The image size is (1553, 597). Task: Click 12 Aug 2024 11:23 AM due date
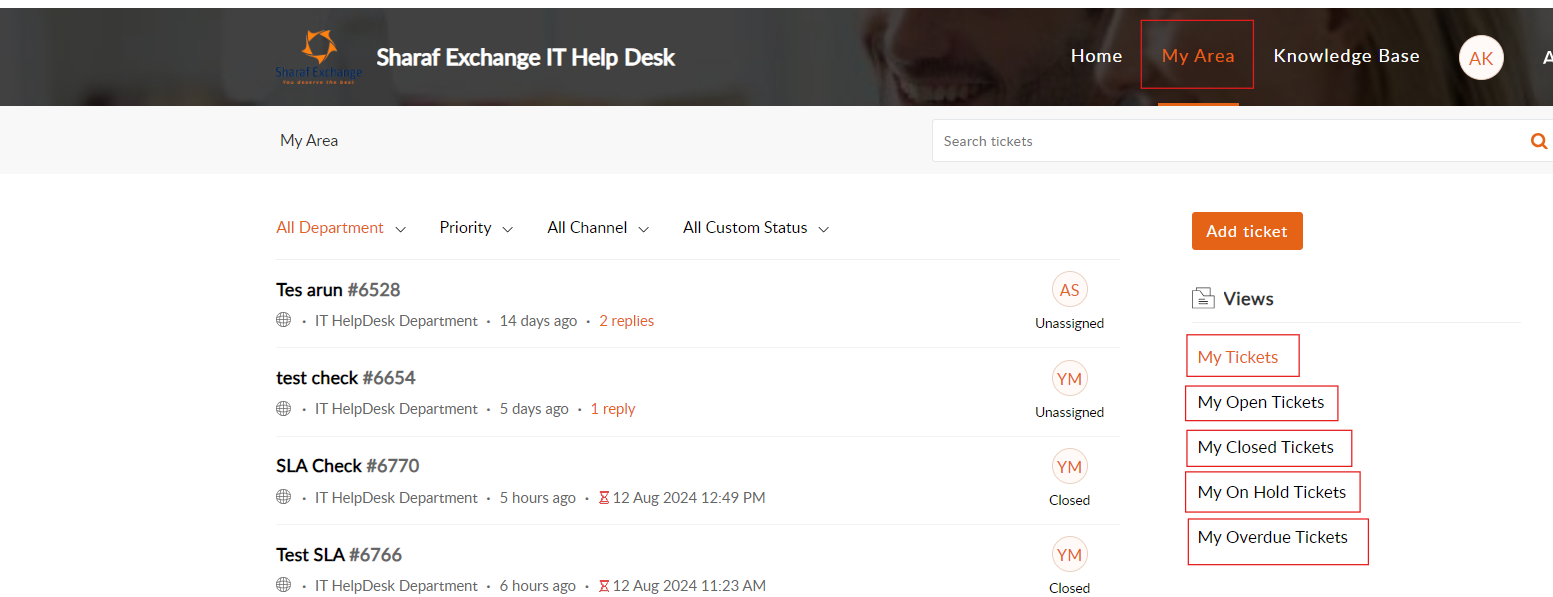[689, 586]
